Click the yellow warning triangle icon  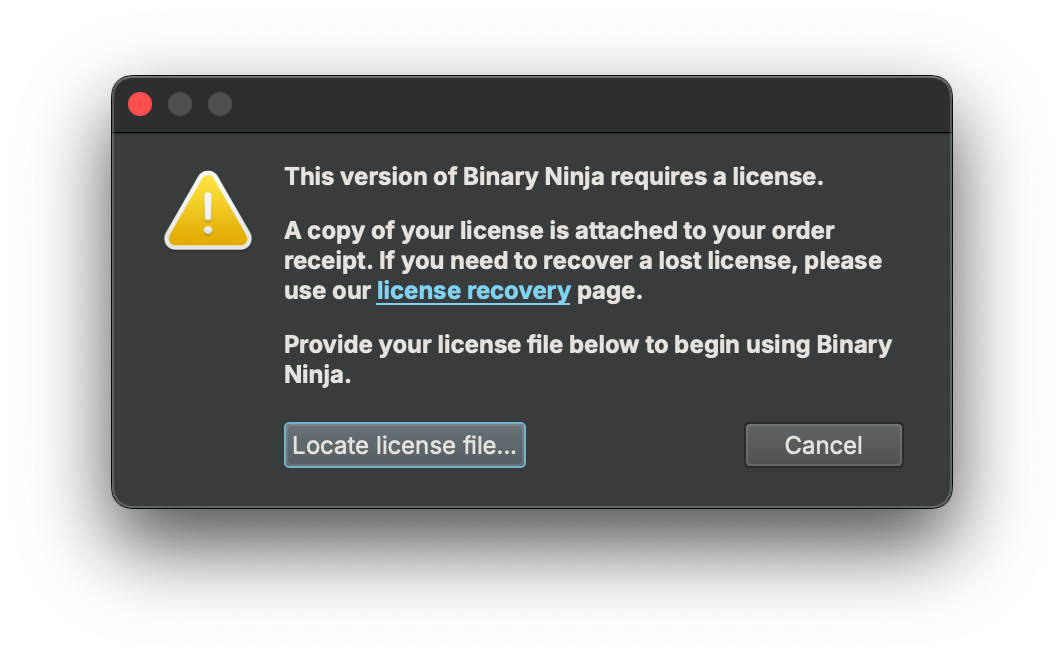pyautogui.click(x=208, y=210)
